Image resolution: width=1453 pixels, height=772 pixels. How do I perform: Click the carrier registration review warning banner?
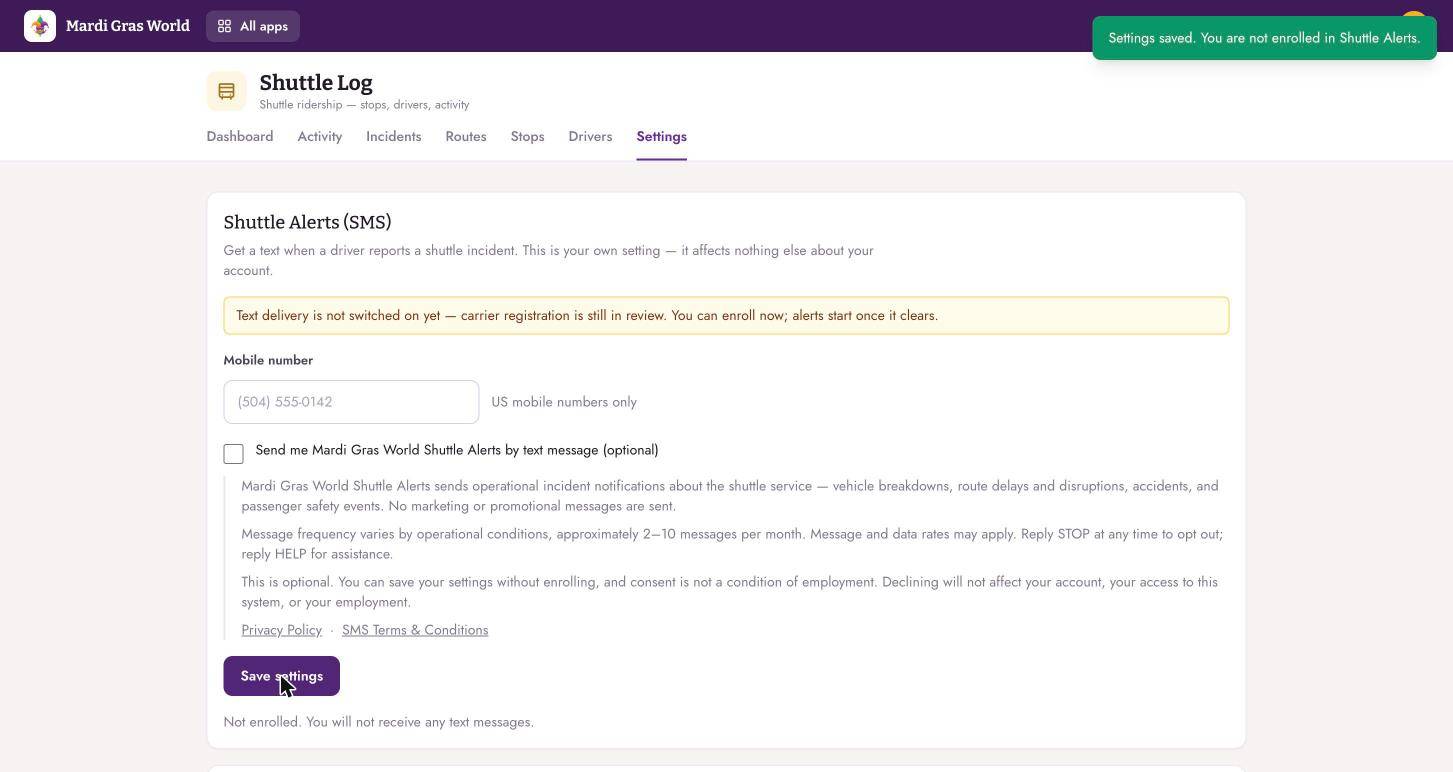click(726, 315)
